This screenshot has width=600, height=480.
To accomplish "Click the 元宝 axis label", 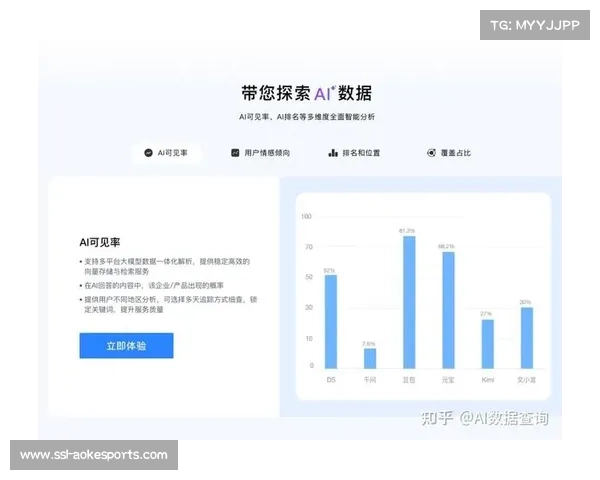I will pos(448,380).
